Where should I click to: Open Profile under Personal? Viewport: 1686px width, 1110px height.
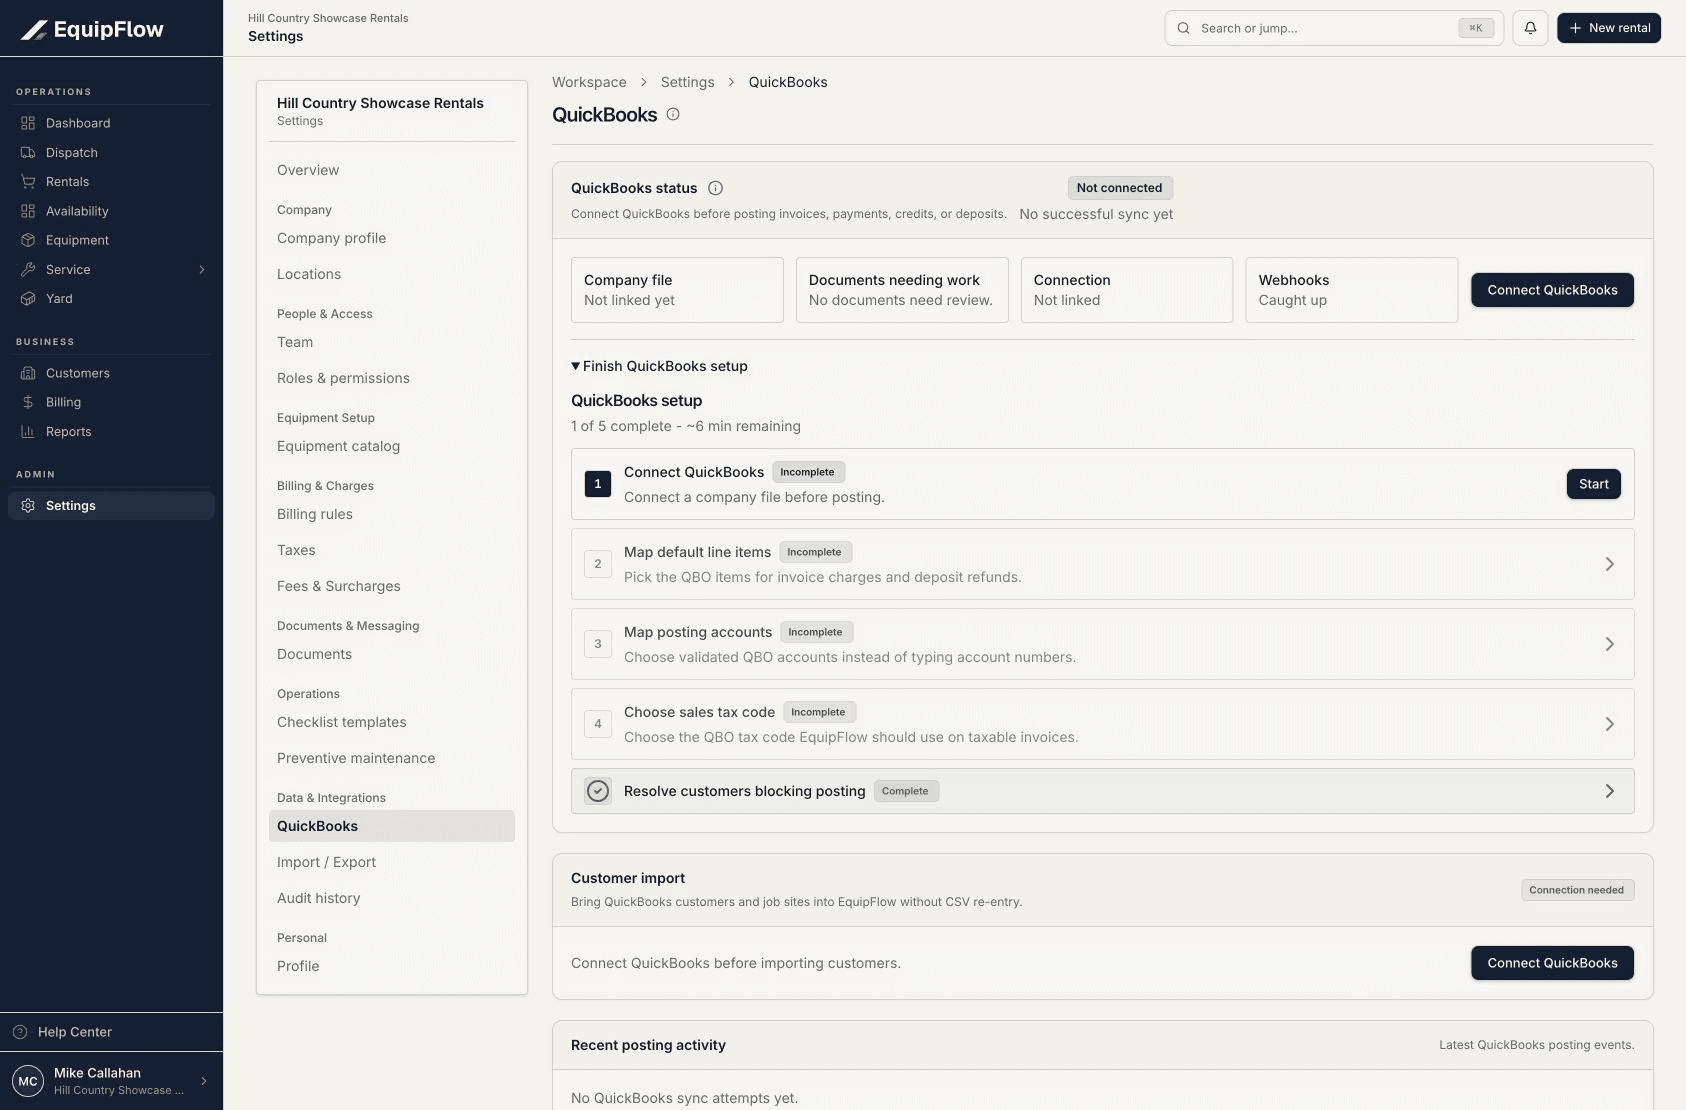click(x=391, y=966)
